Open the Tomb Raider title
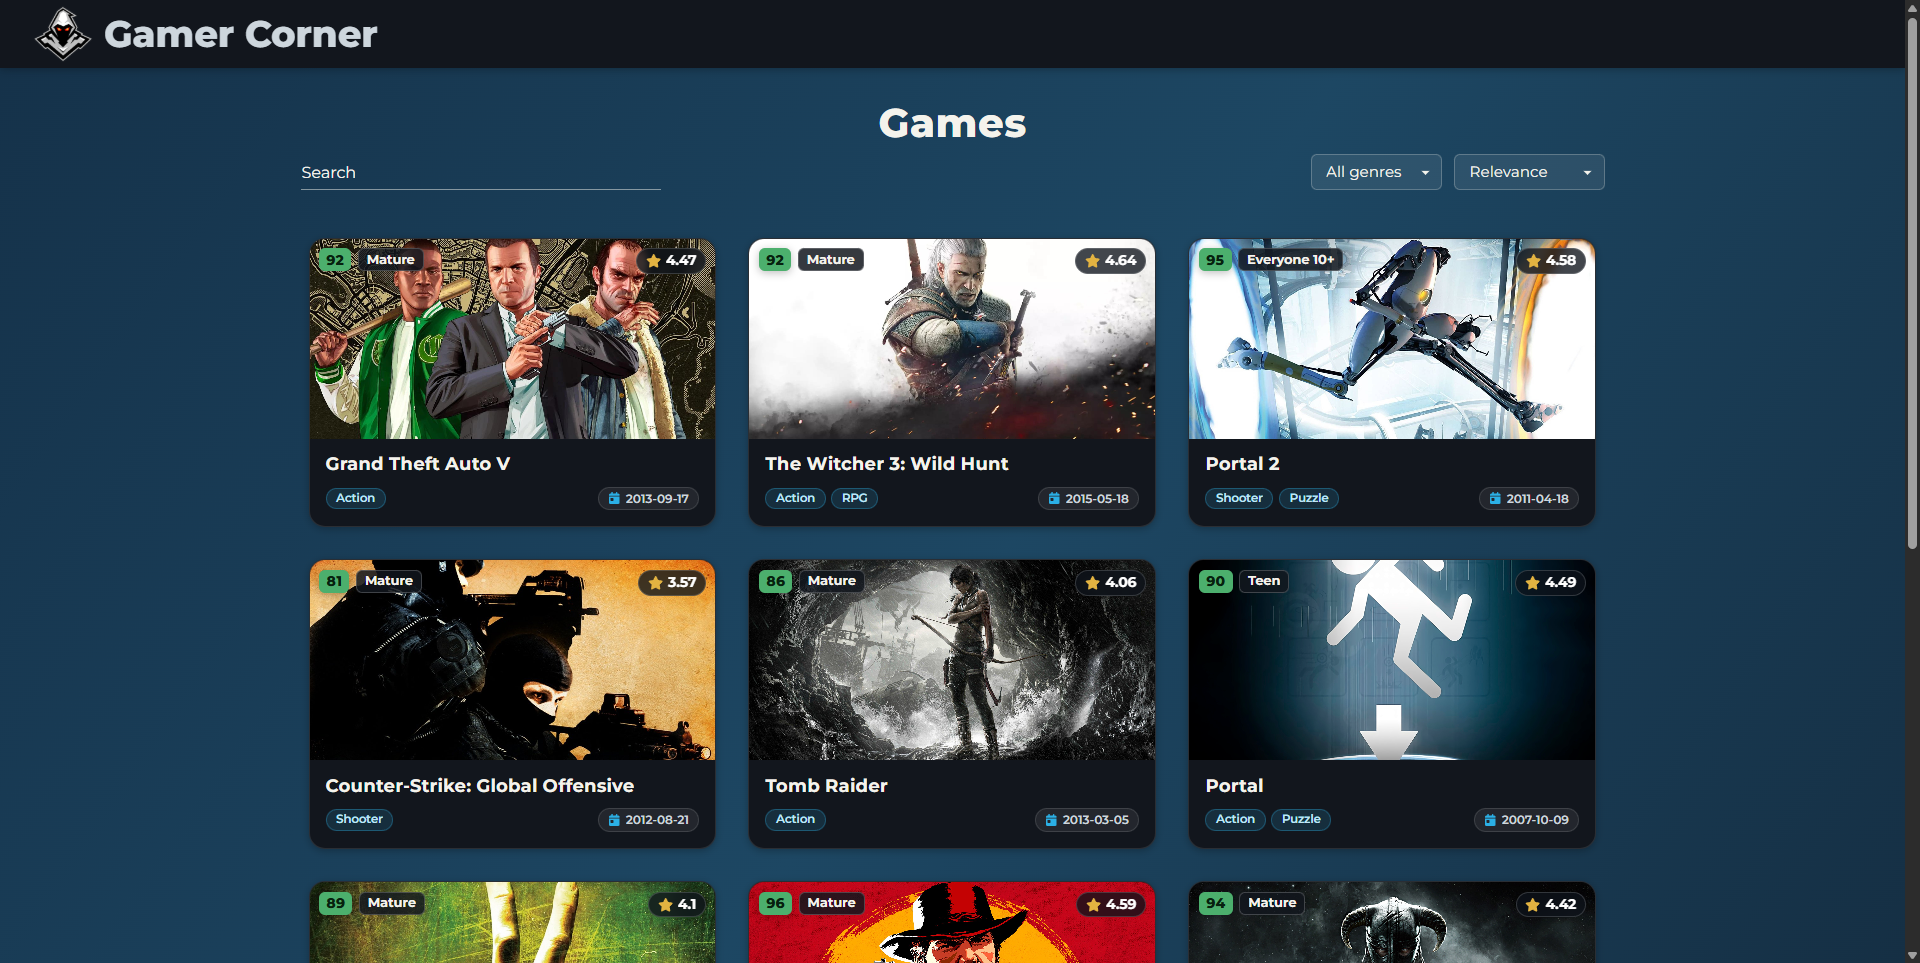Viewport: 1920px width, 963px height. tap(826, 786)
